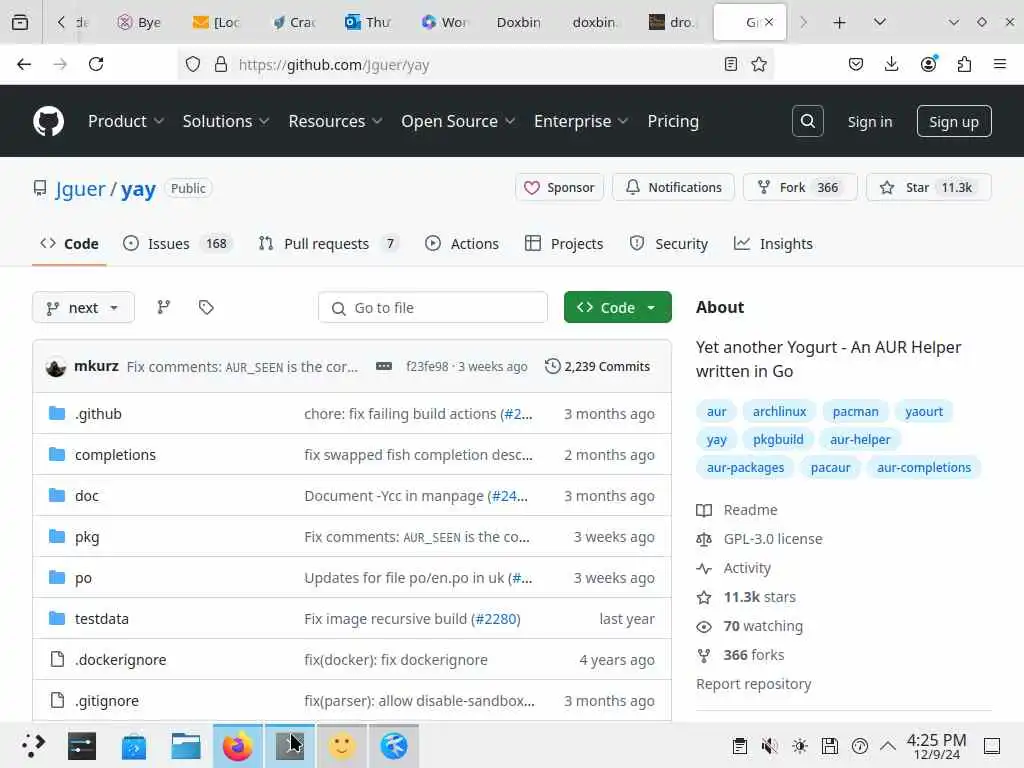View the repository branches icon
This screenshot has width=1024, height=768.
pos(163,307)
